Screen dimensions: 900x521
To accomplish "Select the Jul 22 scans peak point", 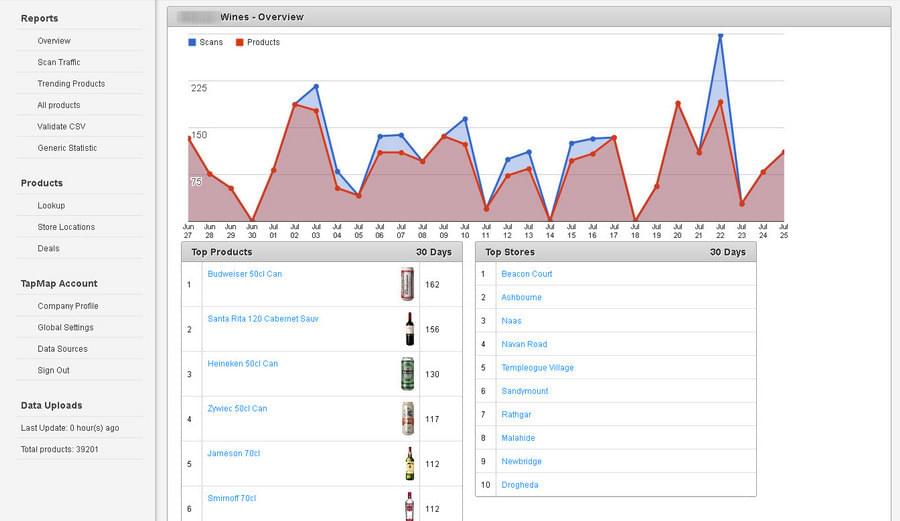I will click(720, 36).
